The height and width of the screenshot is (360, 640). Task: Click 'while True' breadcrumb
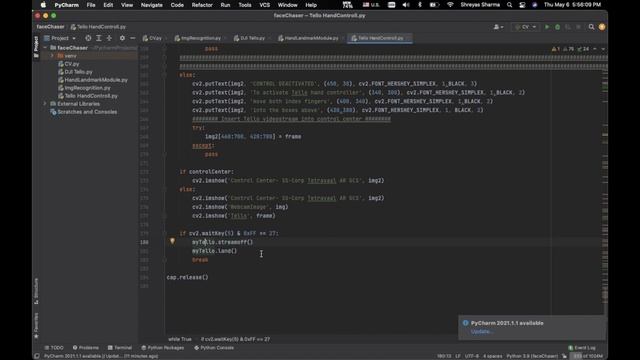coord(180,339)
